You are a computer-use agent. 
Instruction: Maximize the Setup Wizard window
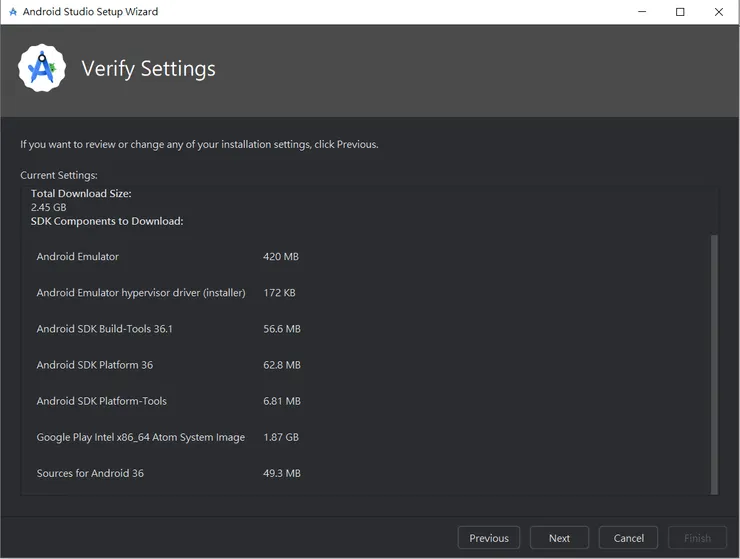pos(680,12)
